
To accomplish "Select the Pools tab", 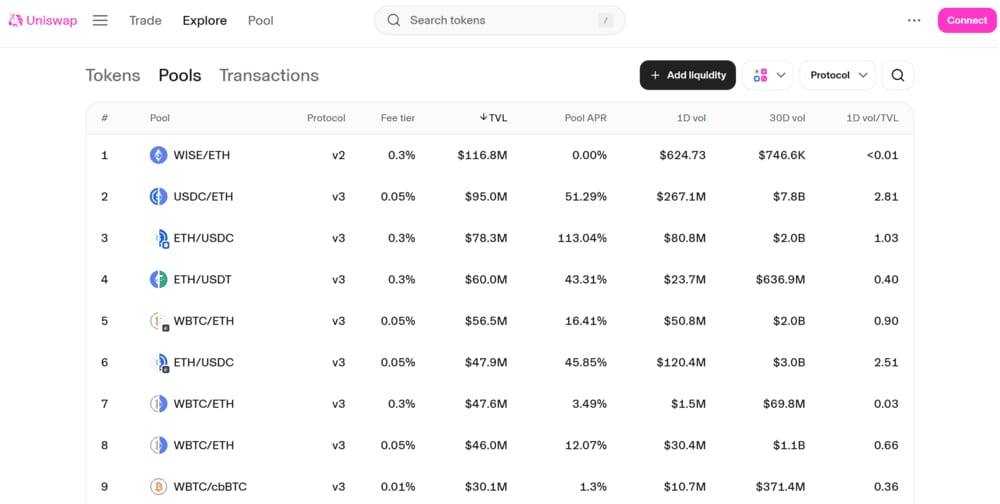I will 180,75.
